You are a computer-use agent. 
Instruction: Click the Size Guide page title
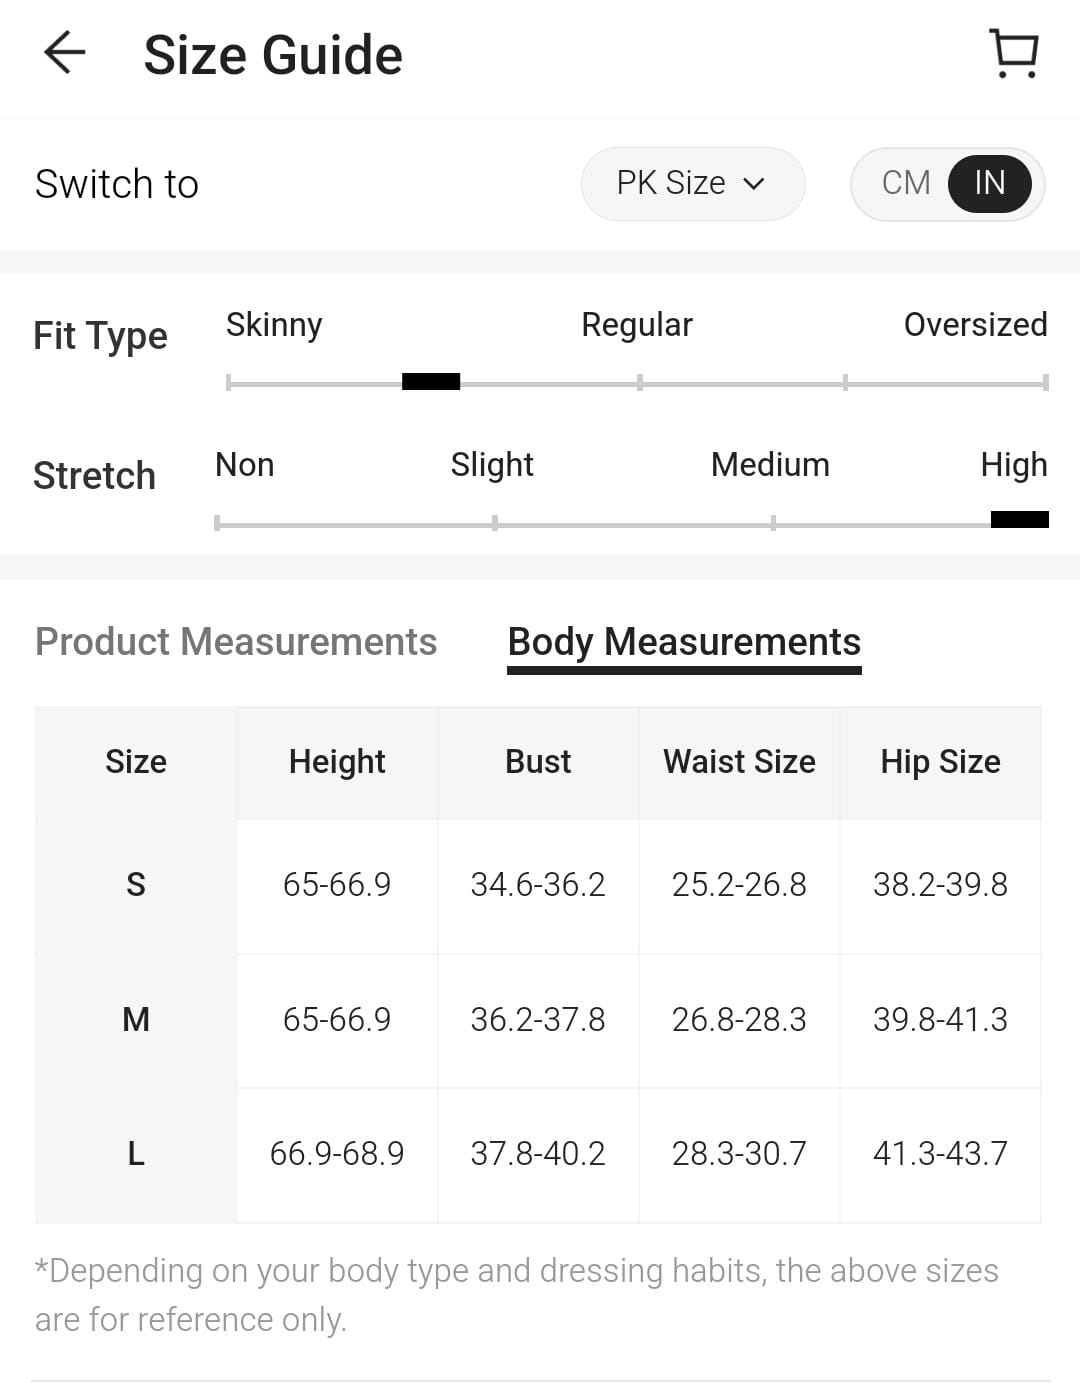(273, 55)
